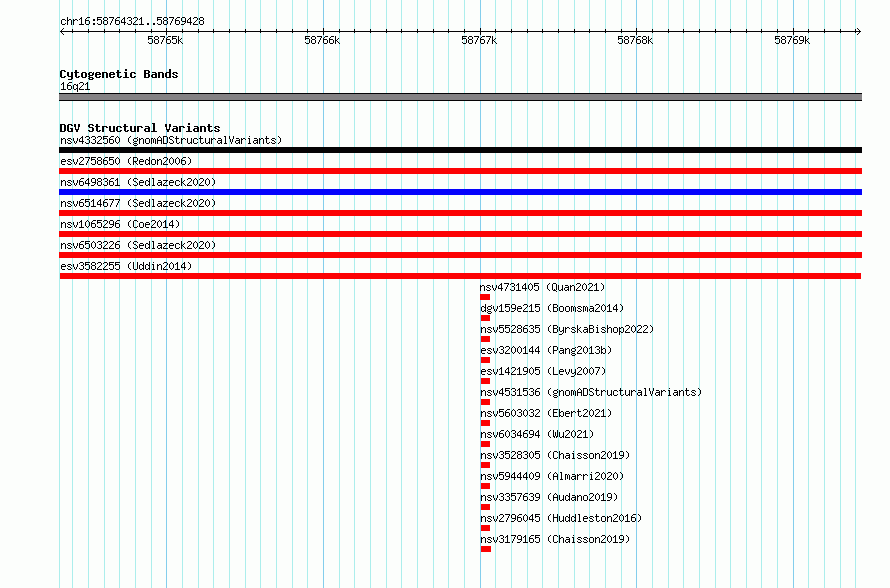Select the nsv3179165 (Chaisson2019) label
The width and height of the screenshot is (890, 588).
[555, 539]
